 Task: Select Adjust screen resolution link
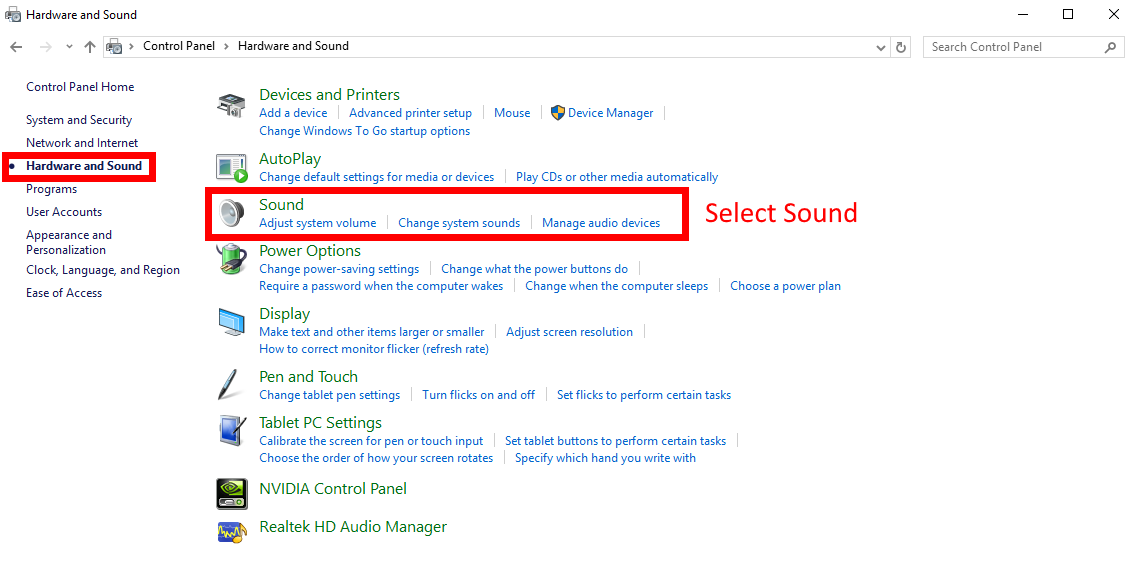pyautogui.click(x=569, y=332)
